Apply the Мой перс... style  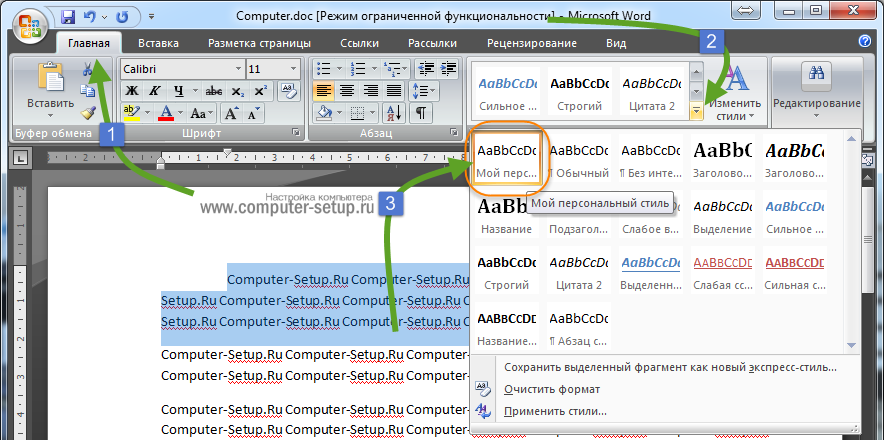[507, 160]
